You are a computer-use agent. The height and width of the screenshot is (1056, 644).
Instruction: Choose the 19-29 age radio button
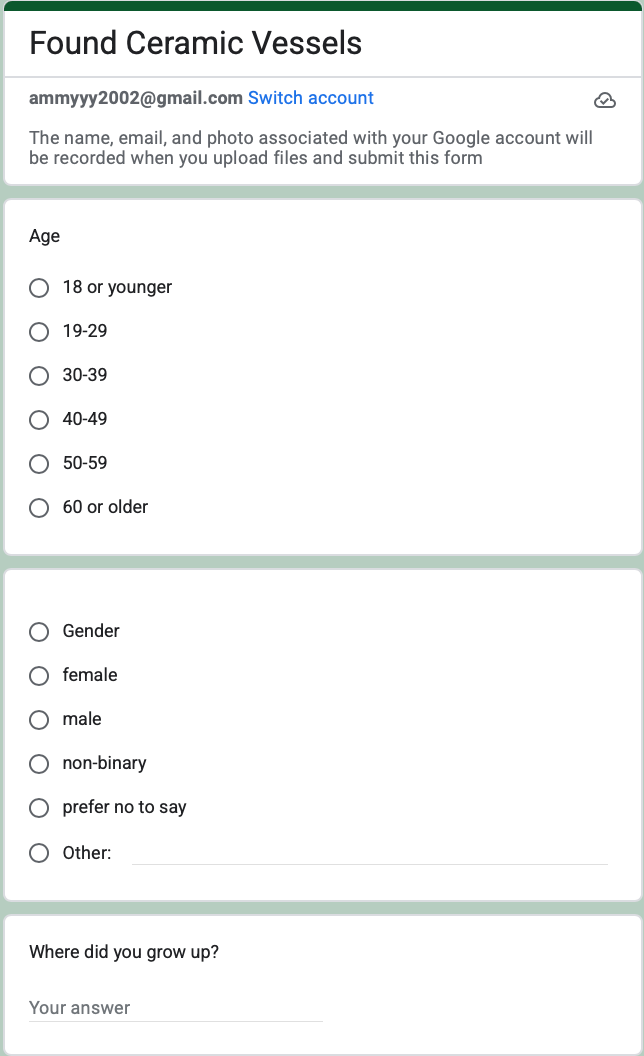coord(39,332)
